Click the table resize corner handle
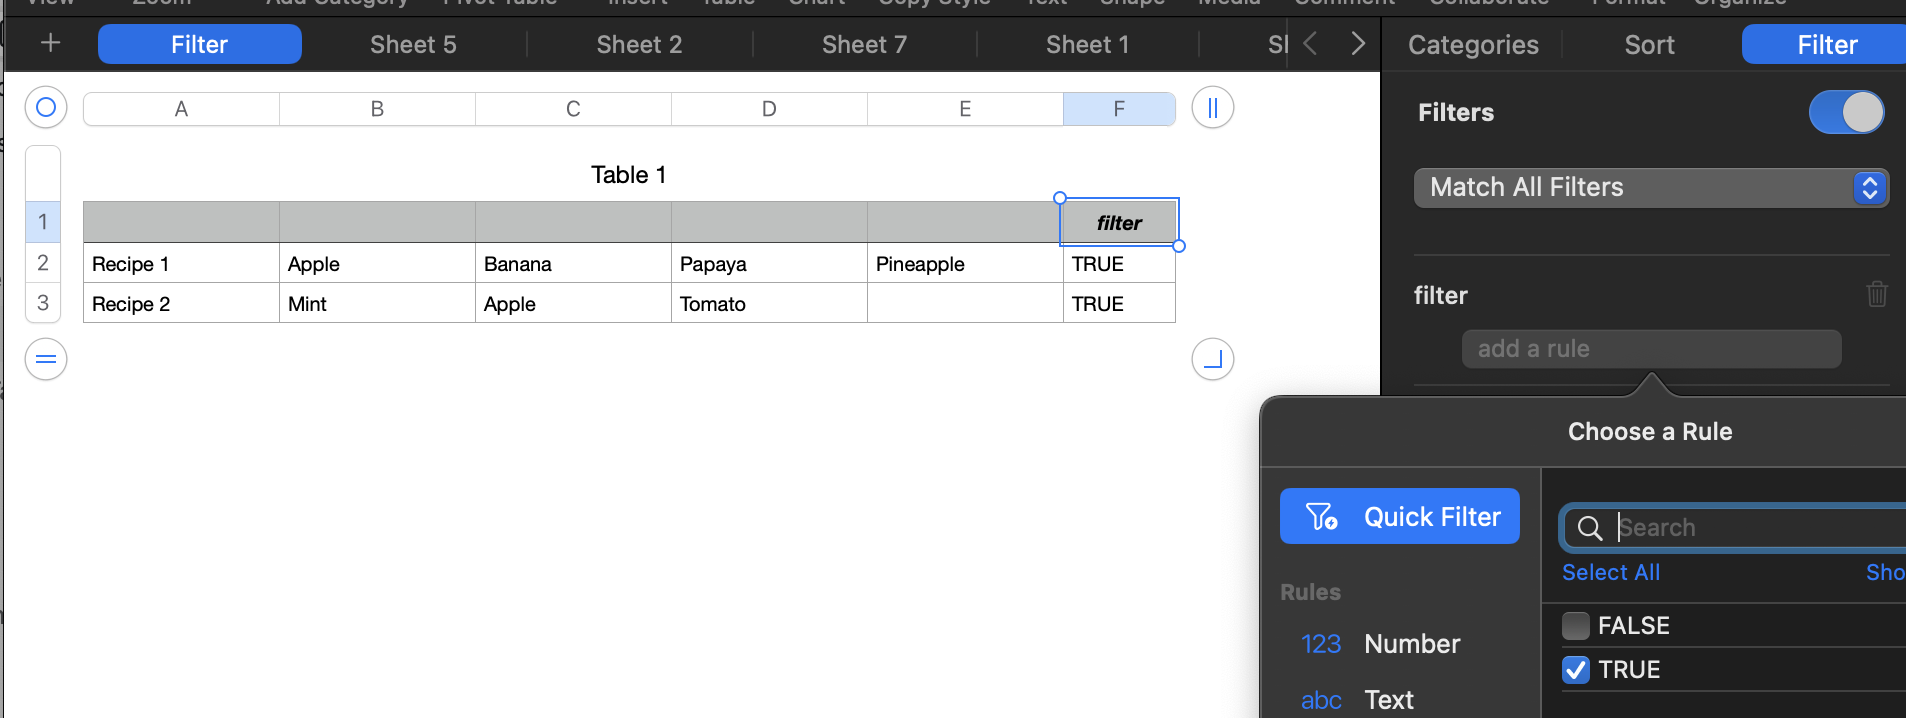 point(1212,359)
